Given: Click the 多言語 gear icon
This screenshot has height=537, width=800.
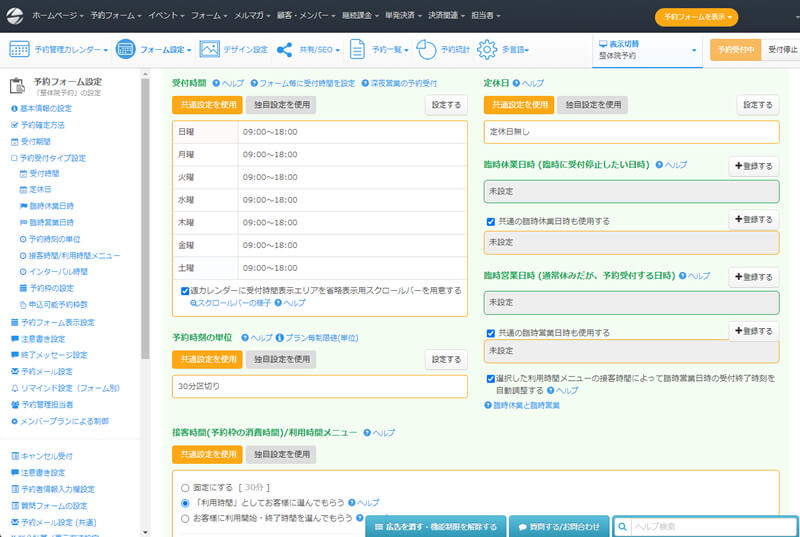Looking at the screenshot, I should (486, 49).
